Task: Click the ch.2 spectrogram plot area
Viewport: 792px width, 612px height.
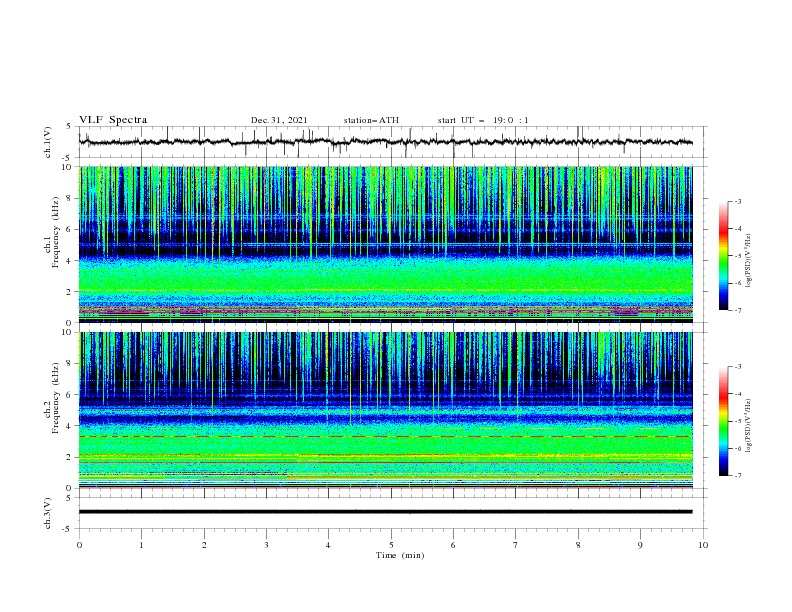Action: point(385,410)
